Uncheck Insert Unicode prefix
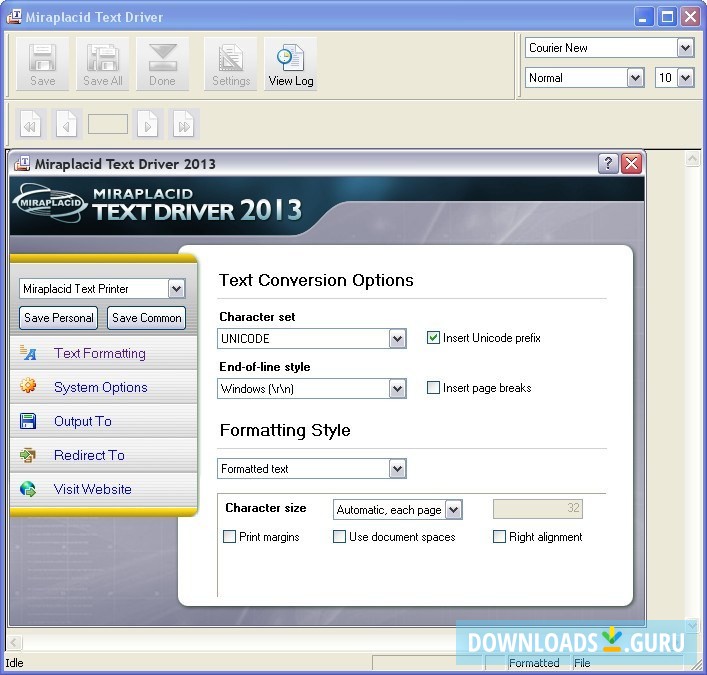 pyautogui.click(x=433, y=337)
